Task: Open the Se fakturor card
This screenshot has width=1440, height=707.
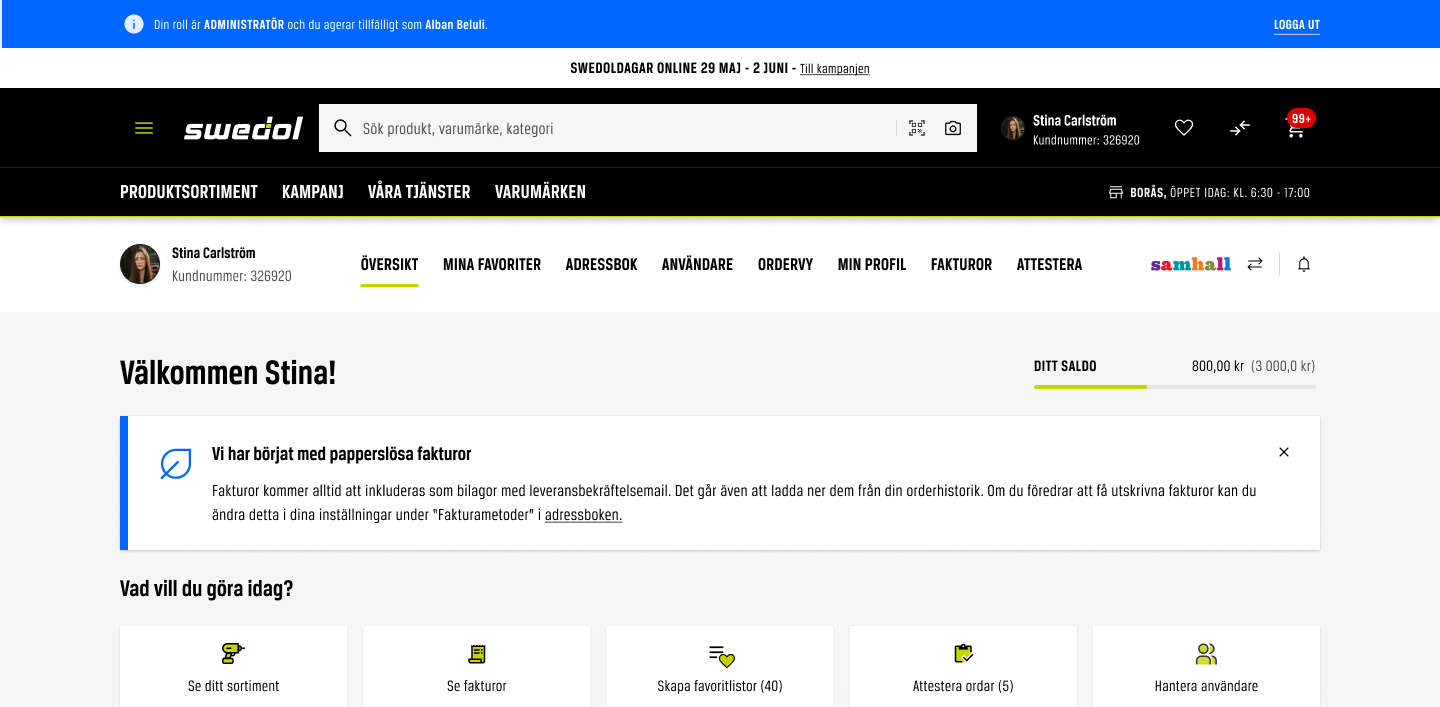Action: click(x=477, y=667)
